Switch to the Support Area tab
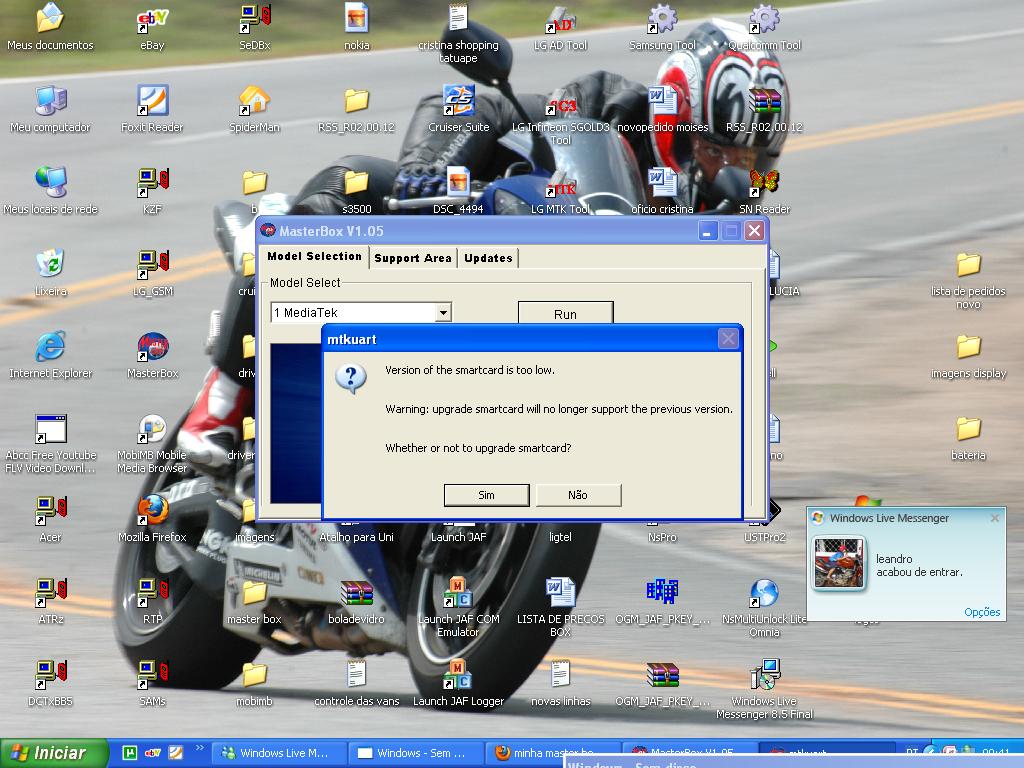The width and height of the screenshot is (1024, 768). [413, 258]
